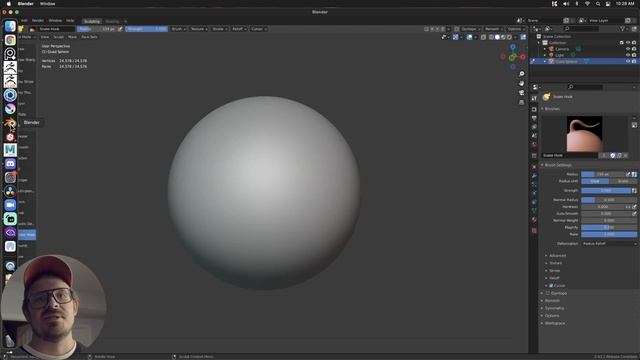Set Radius Unit to Scene
This screenshot has width=640, height=360.
pyautogui.click(x=623, y=181)
